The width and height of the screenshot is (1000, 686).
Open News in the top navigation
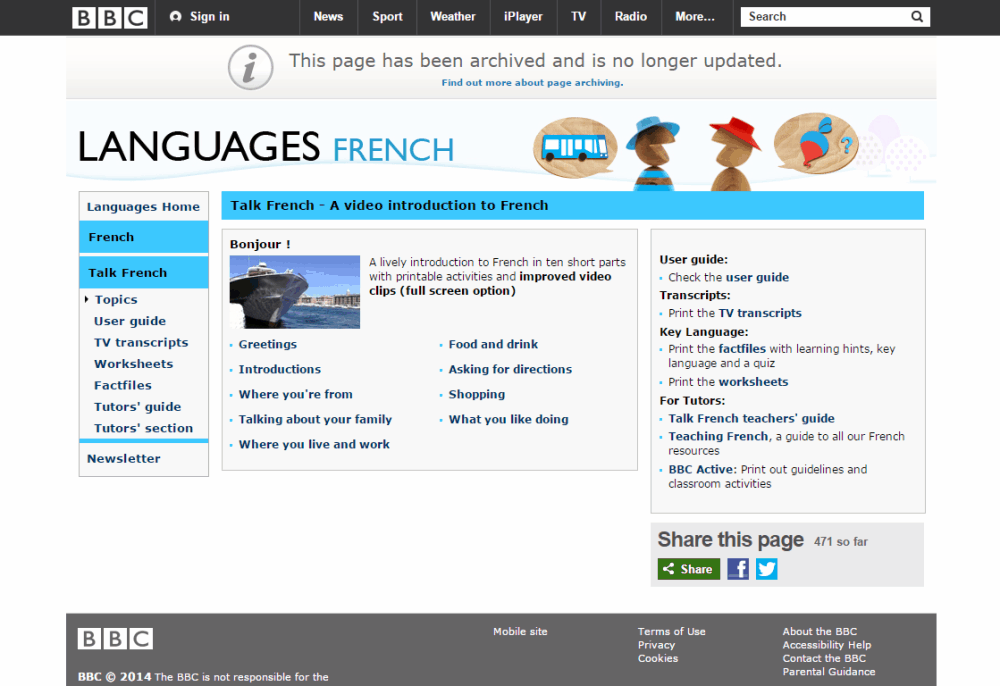pos(328,17)
